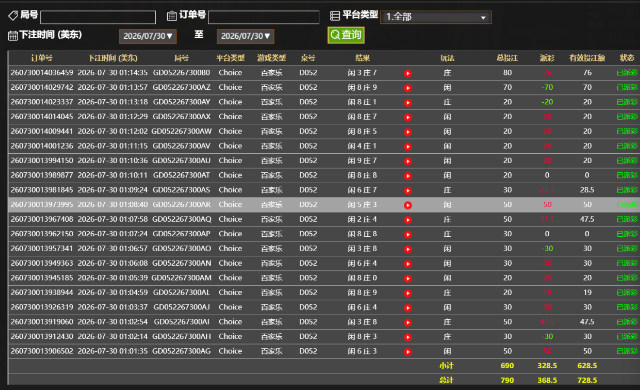Viewport: 640px width, 390px height.
Task: Click the 状态 column header
Action: [627, 58]
